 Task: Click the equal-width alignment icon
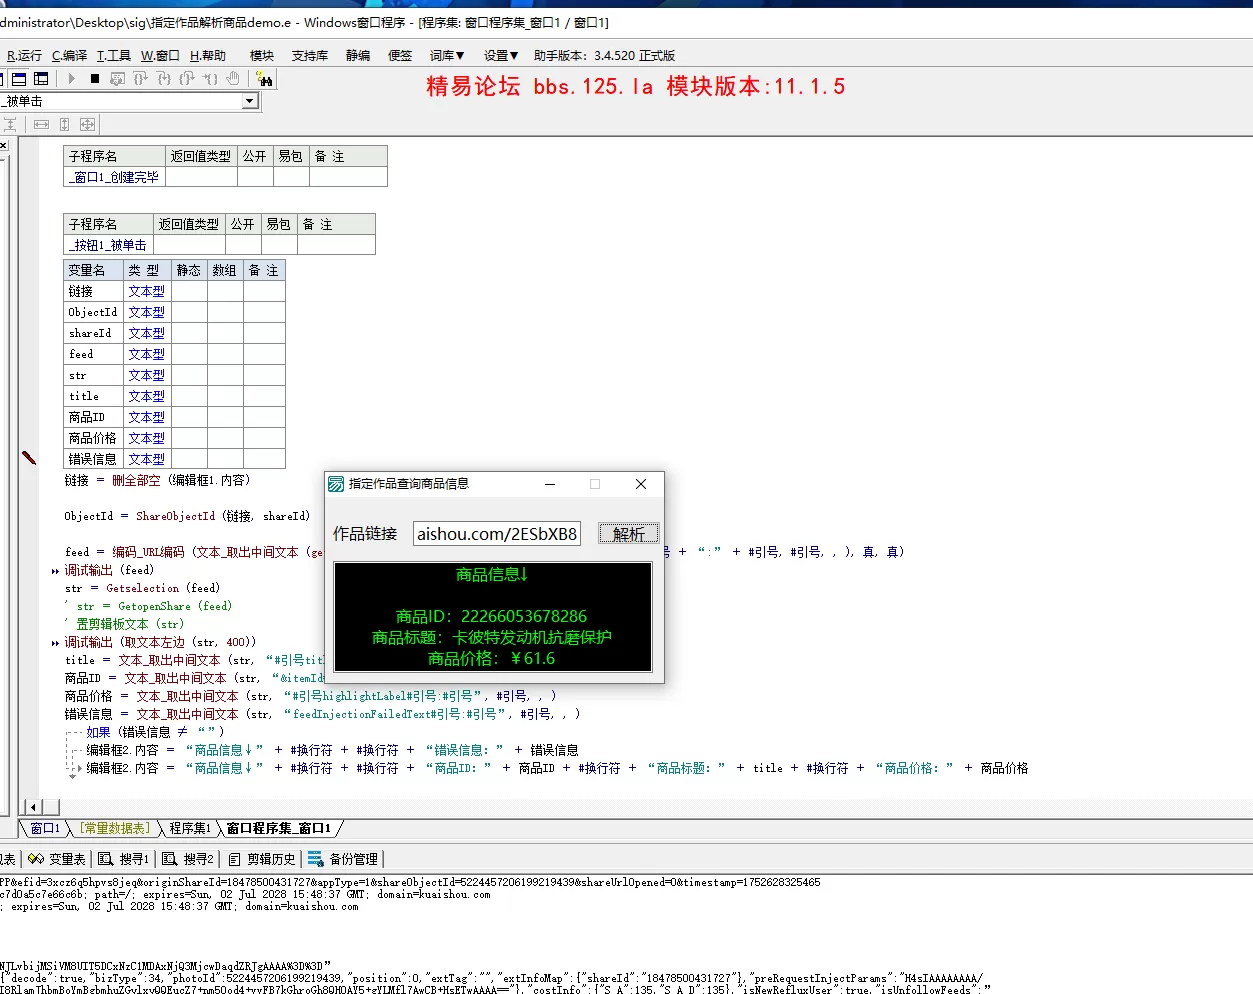(41, 124)
